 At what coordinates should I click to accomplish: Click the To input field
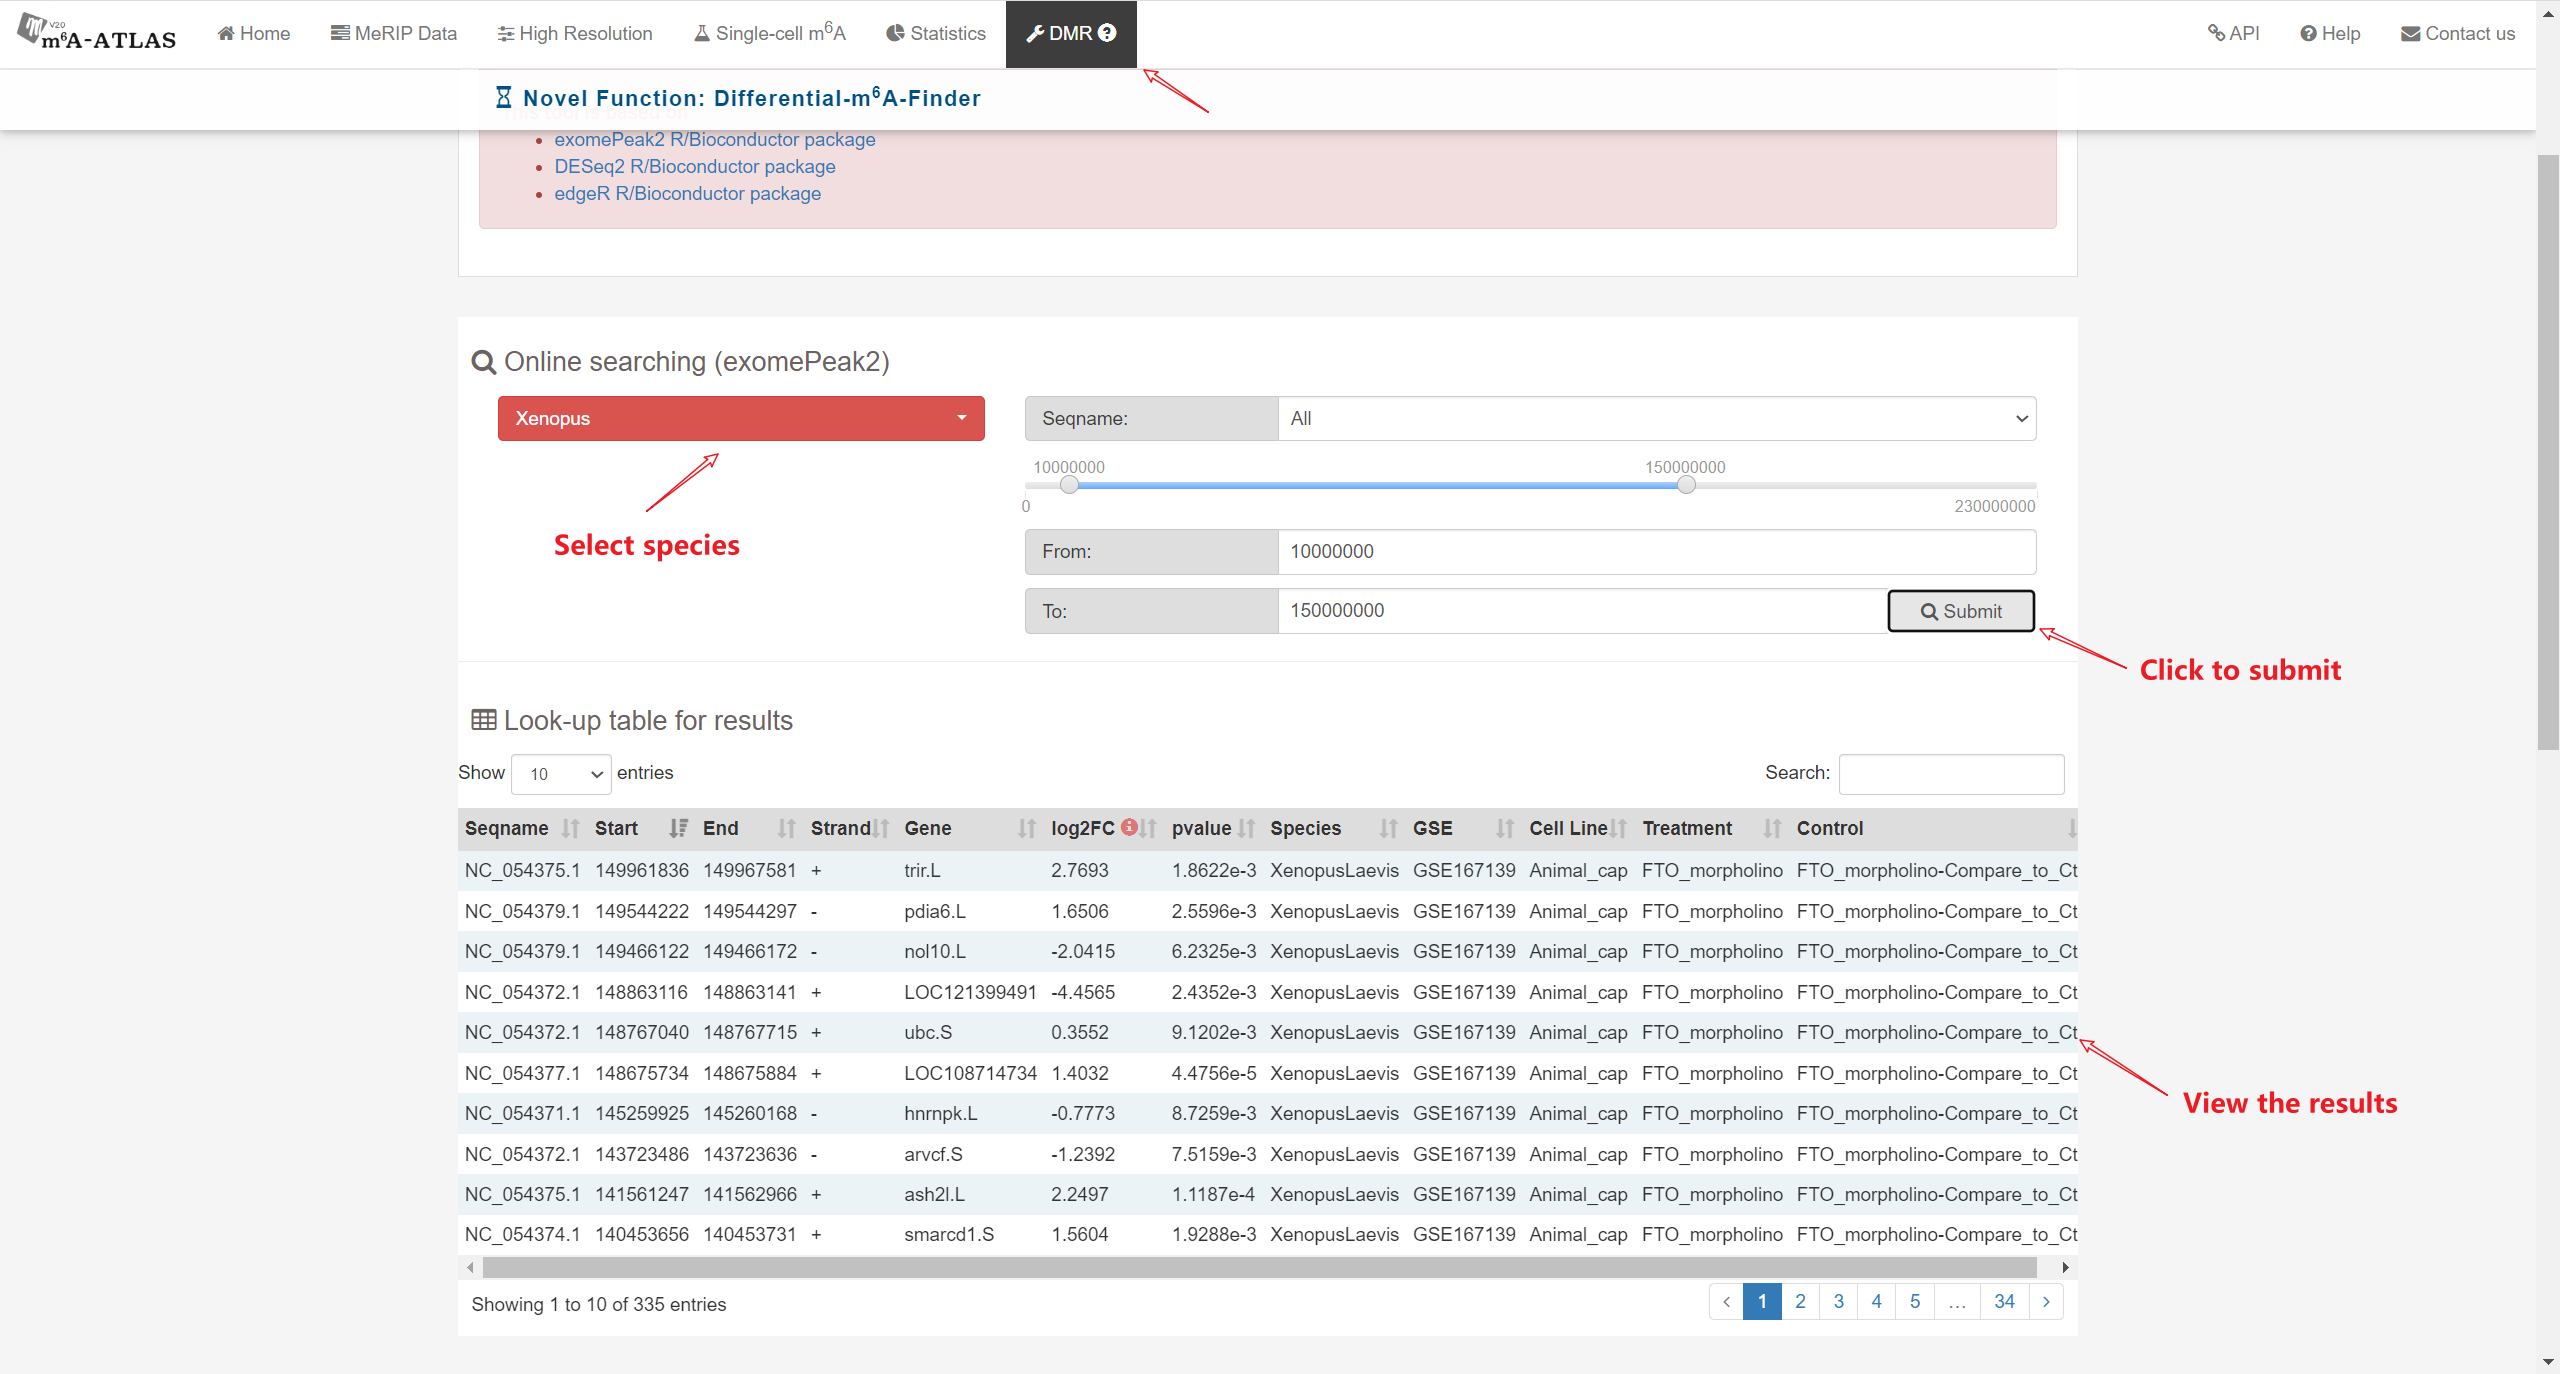pyautogui.click(x=1582, y=611)
